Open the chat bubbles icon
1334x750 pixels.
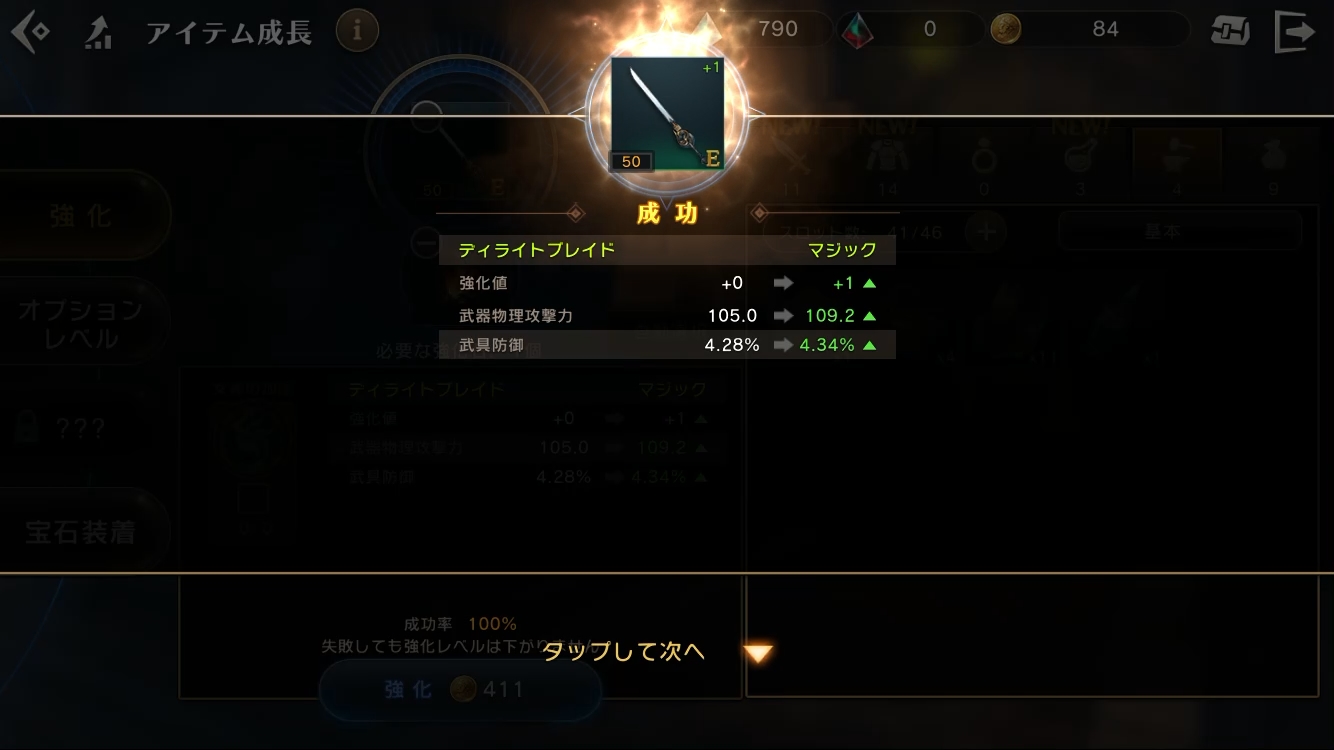[x=1229, y=31]
